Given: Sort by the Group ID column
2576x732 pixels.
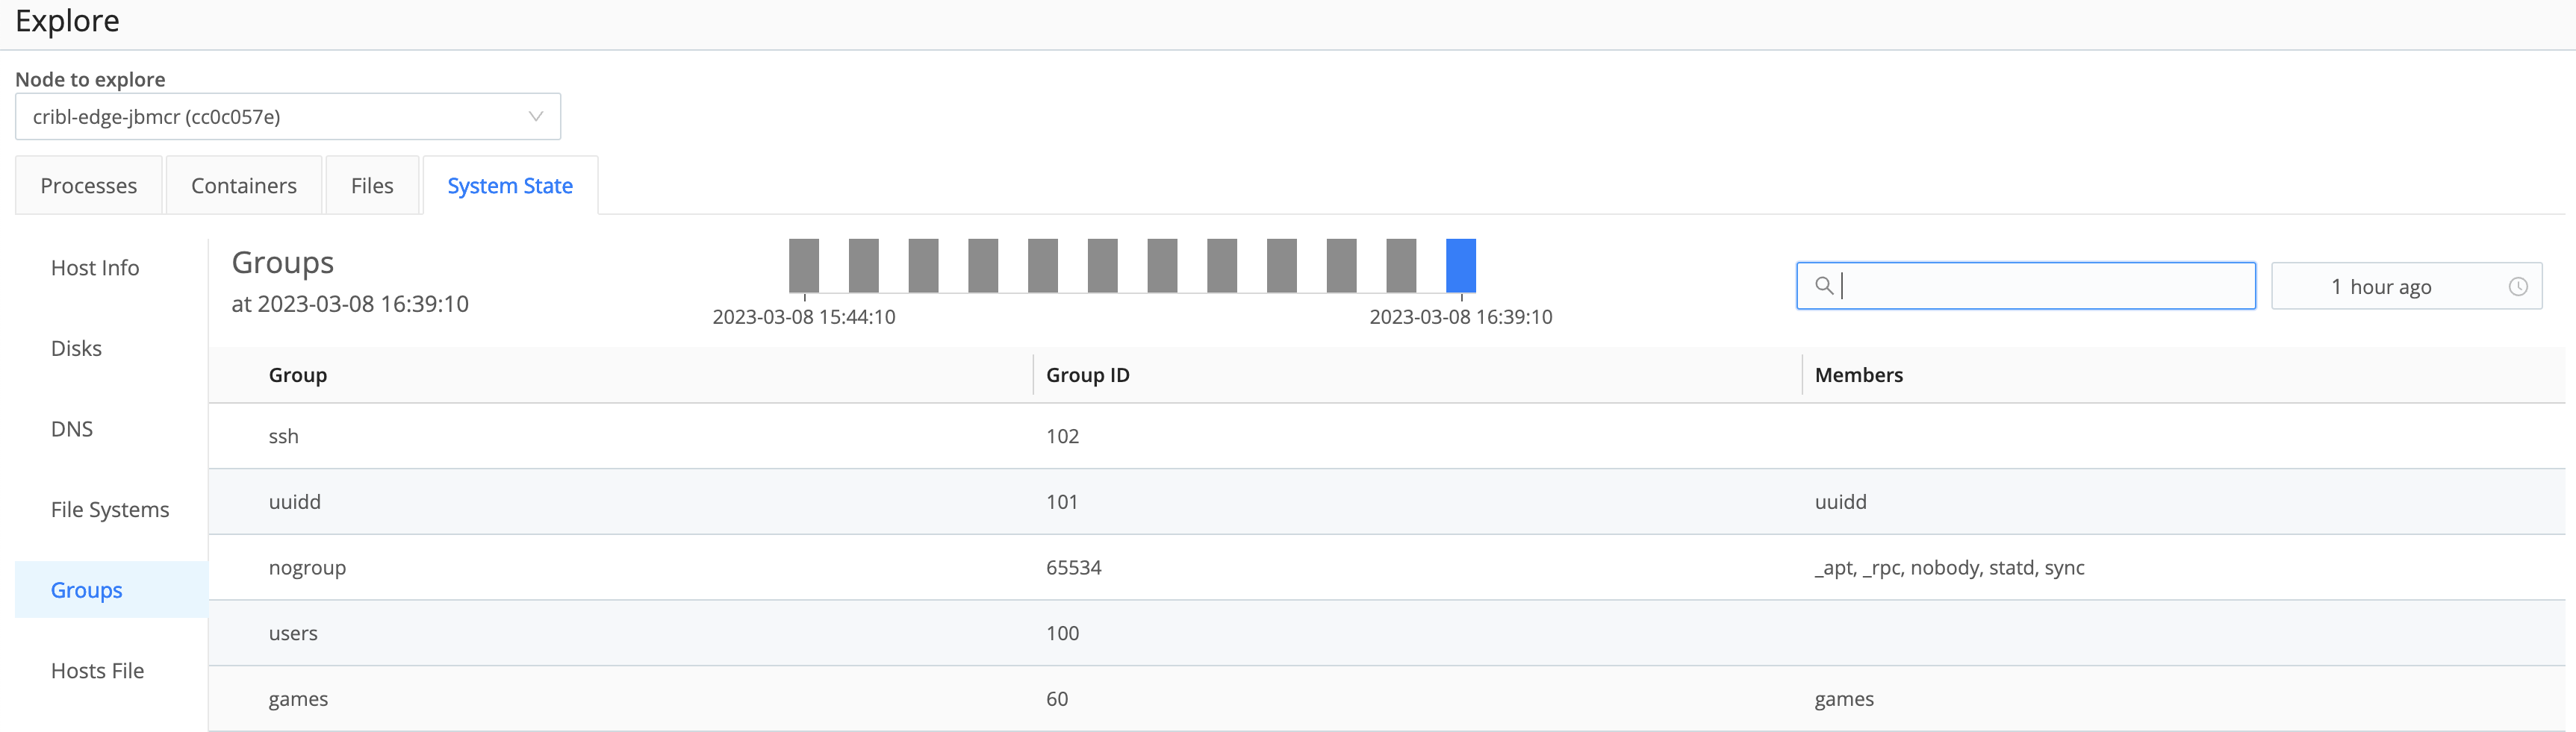Looking at the screenshot, I should pos(1087,375).
